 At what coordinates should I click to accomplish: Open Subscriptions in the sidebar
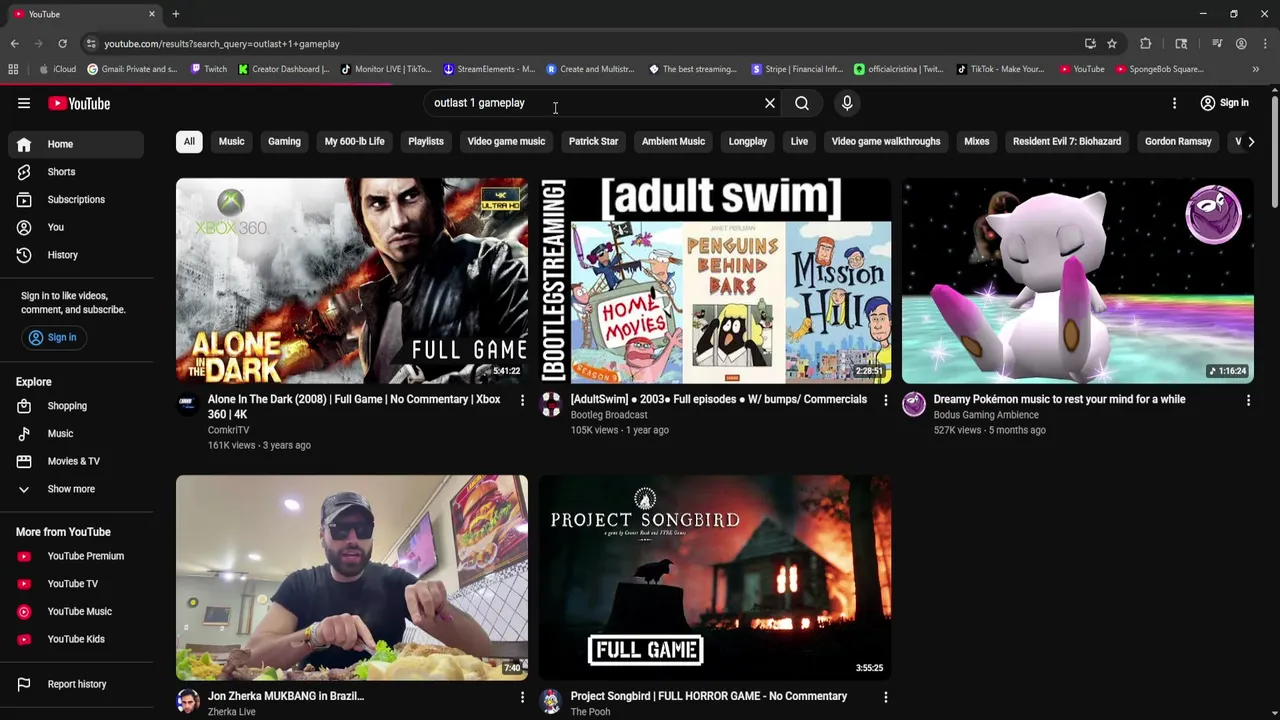pos(76,199)
